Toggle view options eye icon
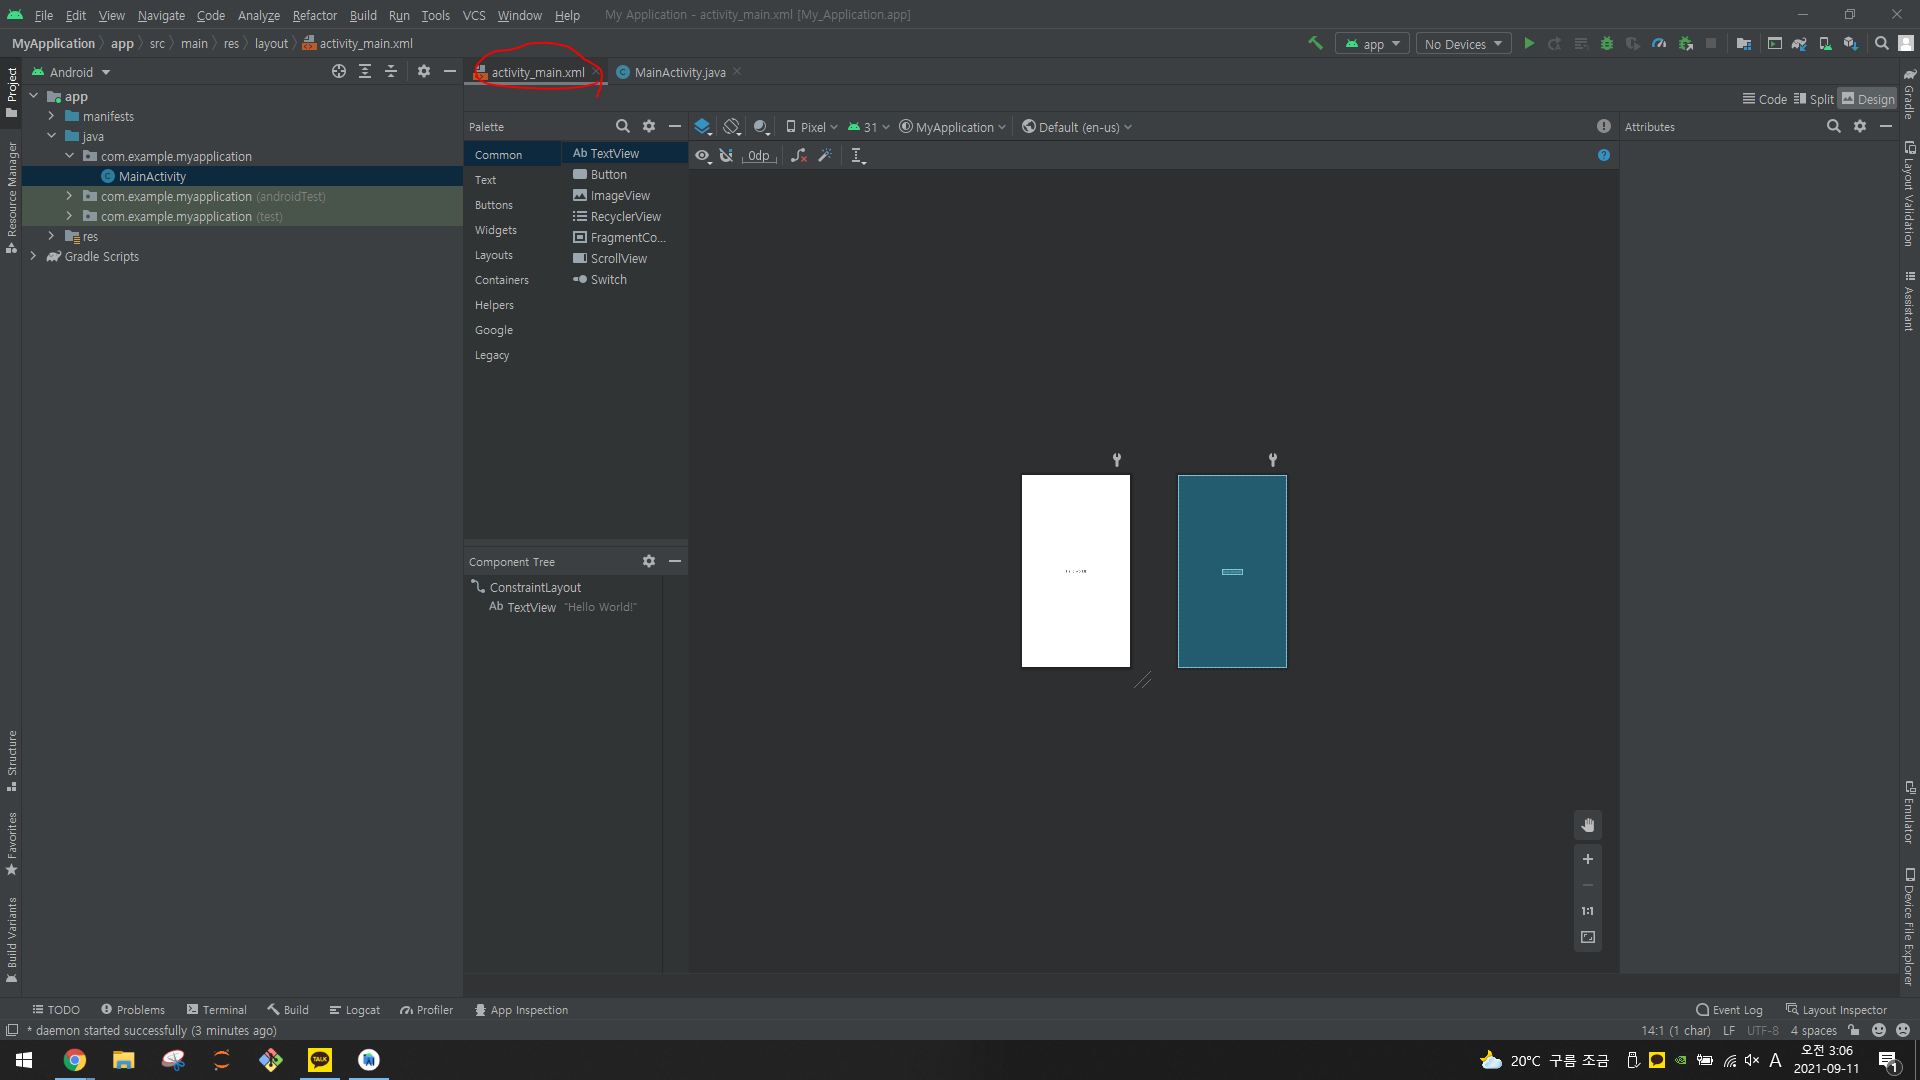Viewport: 1920px width, 1080px height. point(703,155)
